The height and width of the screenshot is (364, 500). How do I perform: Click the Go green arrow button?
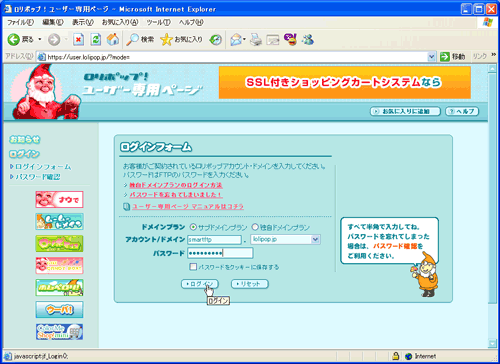[x=445, y=57]
